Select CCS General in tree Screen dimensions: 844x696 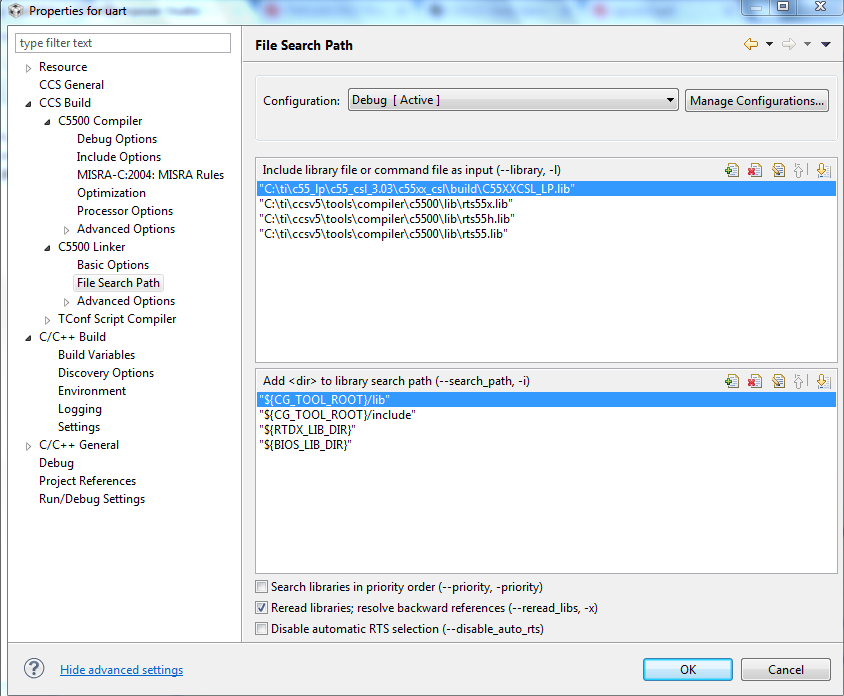tap(72, 85)
